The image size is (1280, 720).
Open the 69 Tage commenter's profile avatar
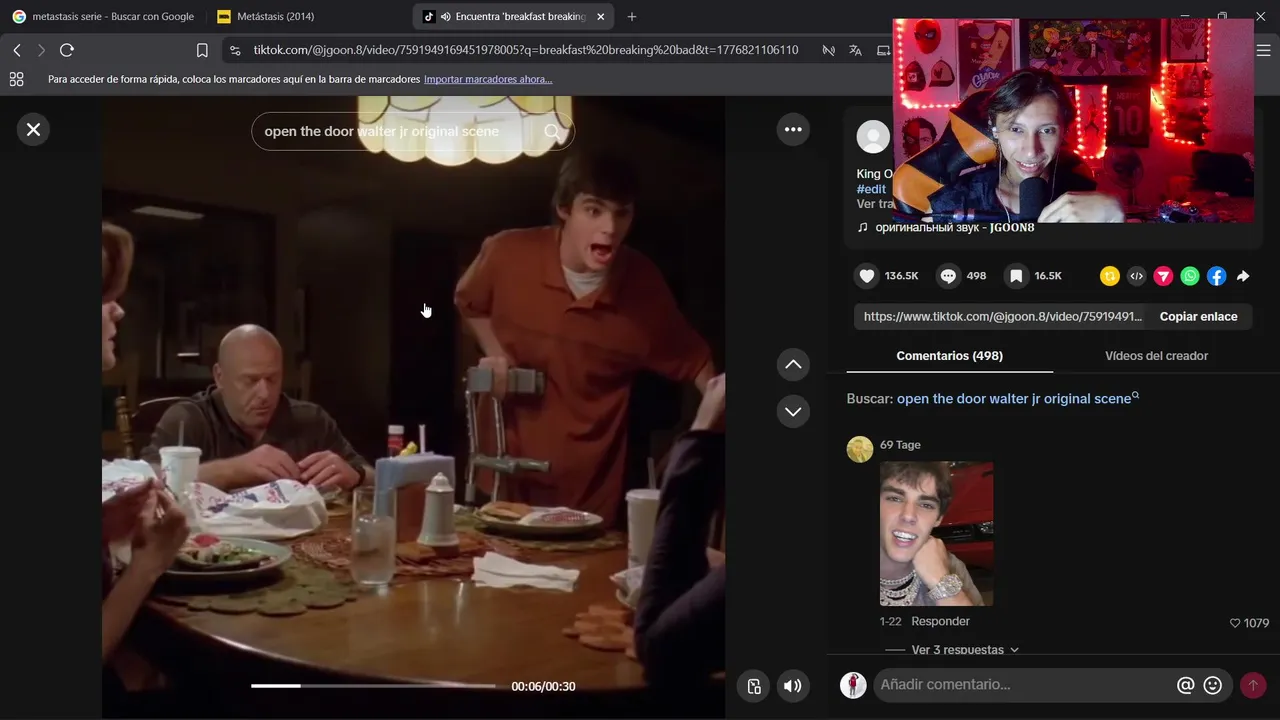pos(860,449)
